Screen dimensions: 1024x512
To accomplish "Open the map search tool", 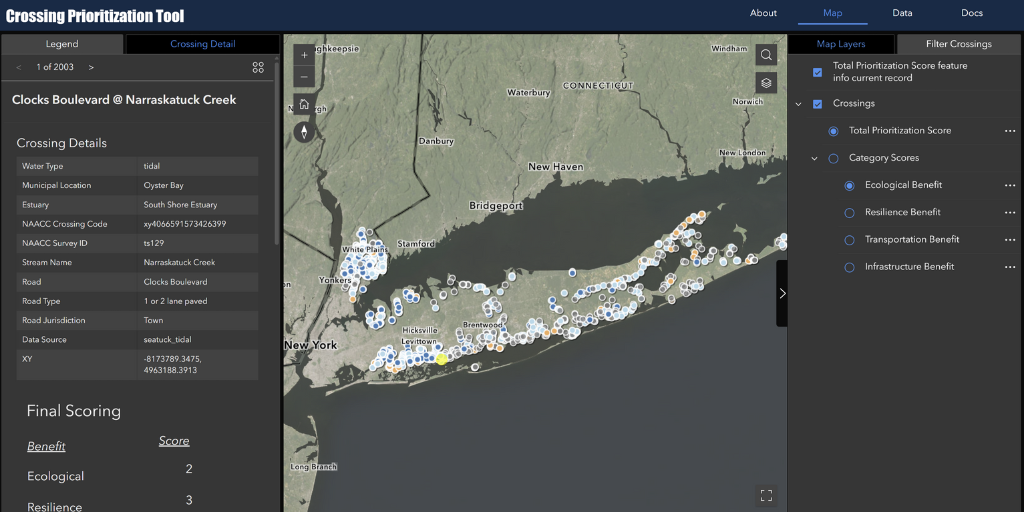I will pos(766,55).
